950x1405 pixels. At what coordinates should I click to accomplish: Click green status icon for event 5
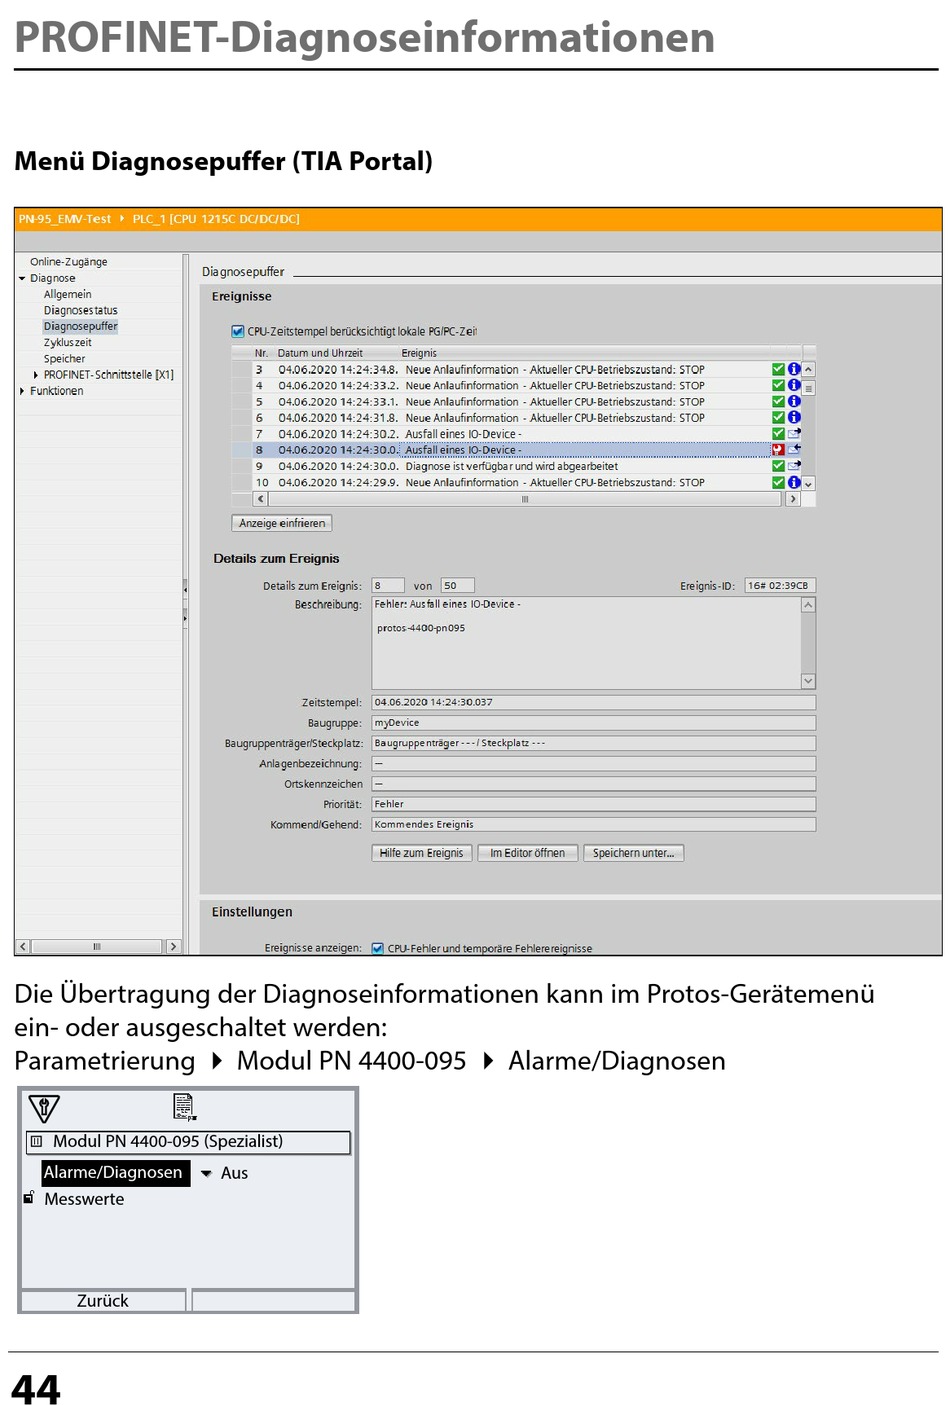click(778, 401)
